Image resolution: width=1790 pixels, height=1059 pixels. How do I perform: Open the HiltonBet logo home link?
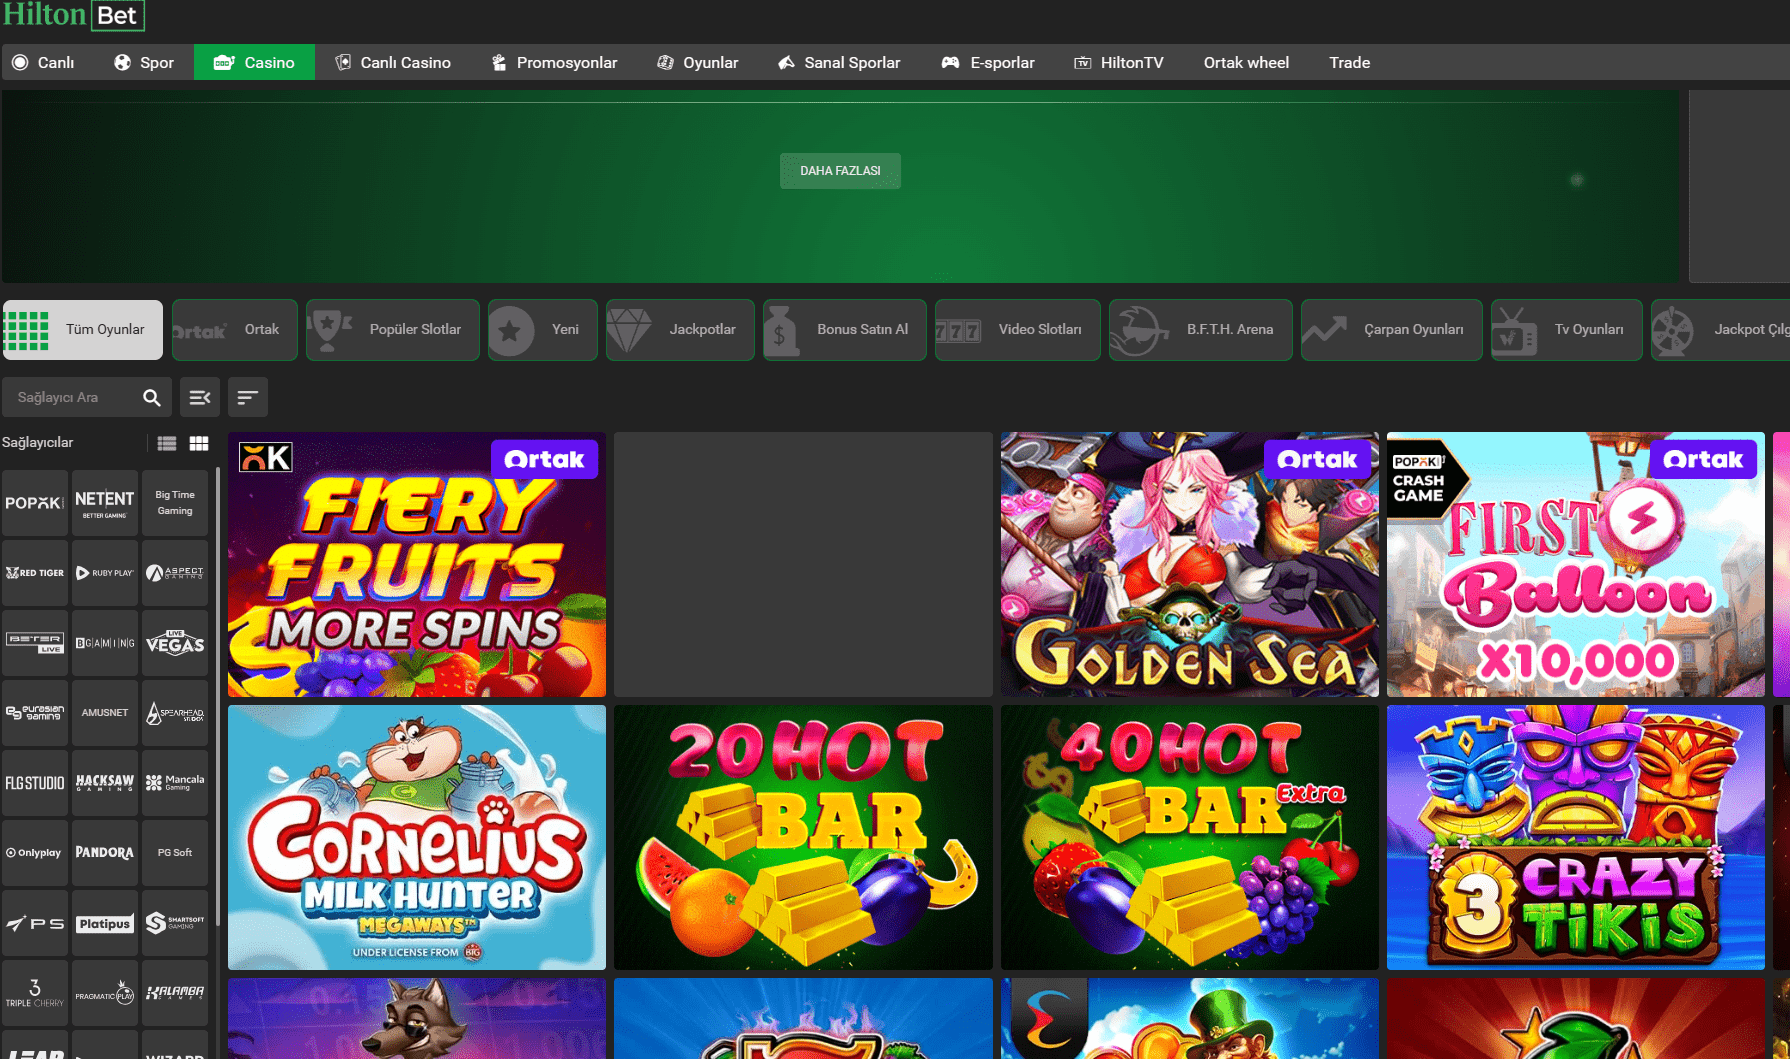[73, 15]
